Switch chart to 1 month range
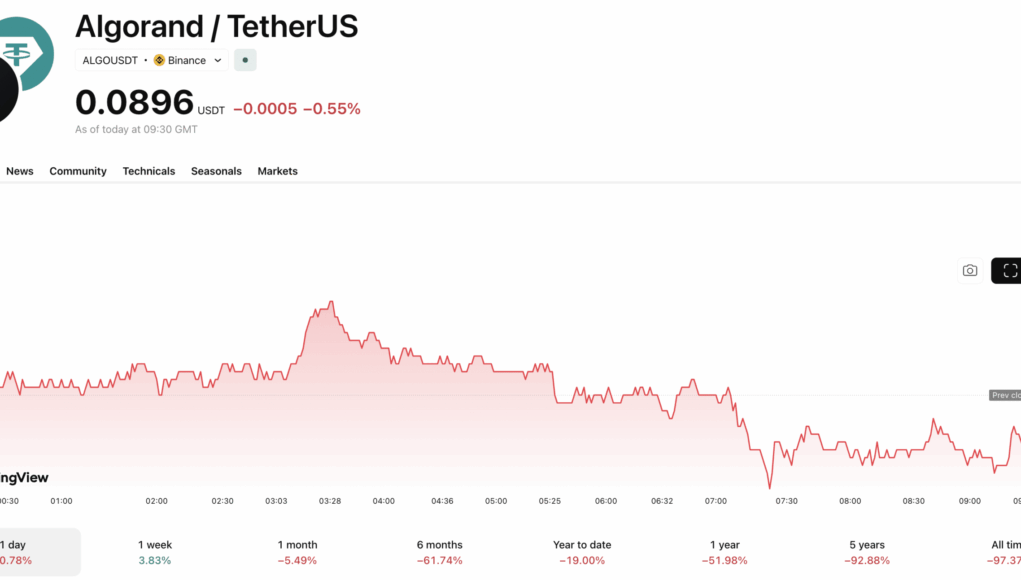The width and height of the screenshot is (1021, 580). coord(297,552)
